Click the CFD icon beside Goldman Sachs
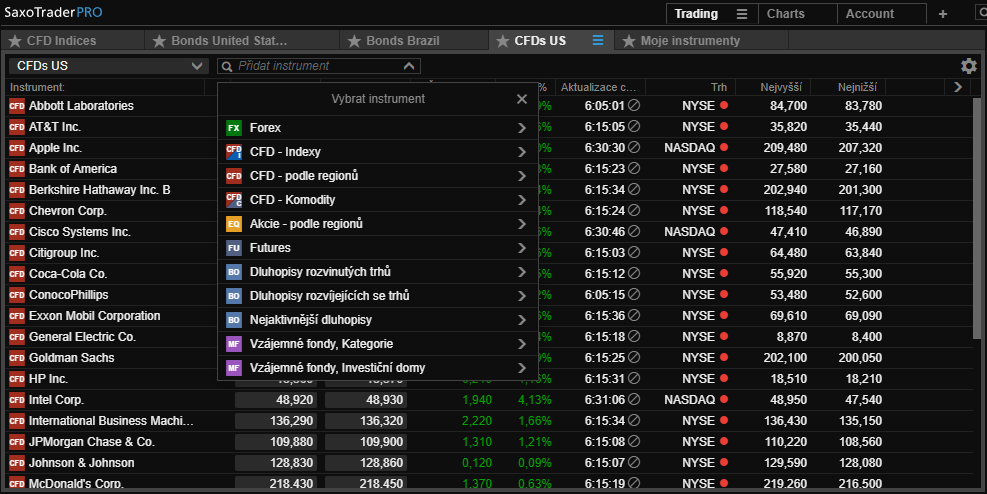Screen dimensions: 987x494 point(16,358)
